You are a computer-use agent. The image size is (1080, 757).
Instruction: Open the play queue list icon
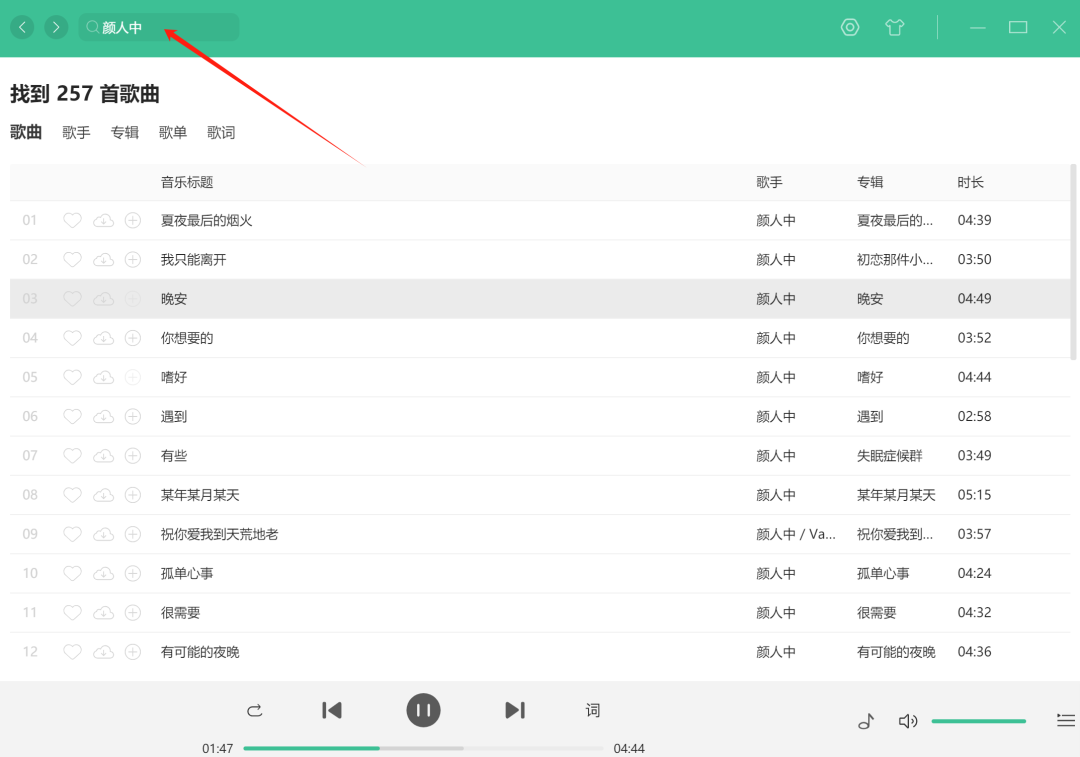(x=1066, y=720)
